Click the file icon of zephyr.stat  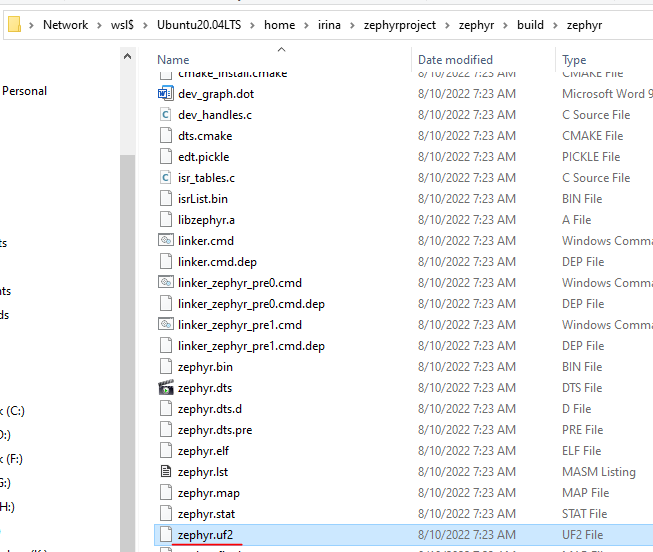pos(166,513)
